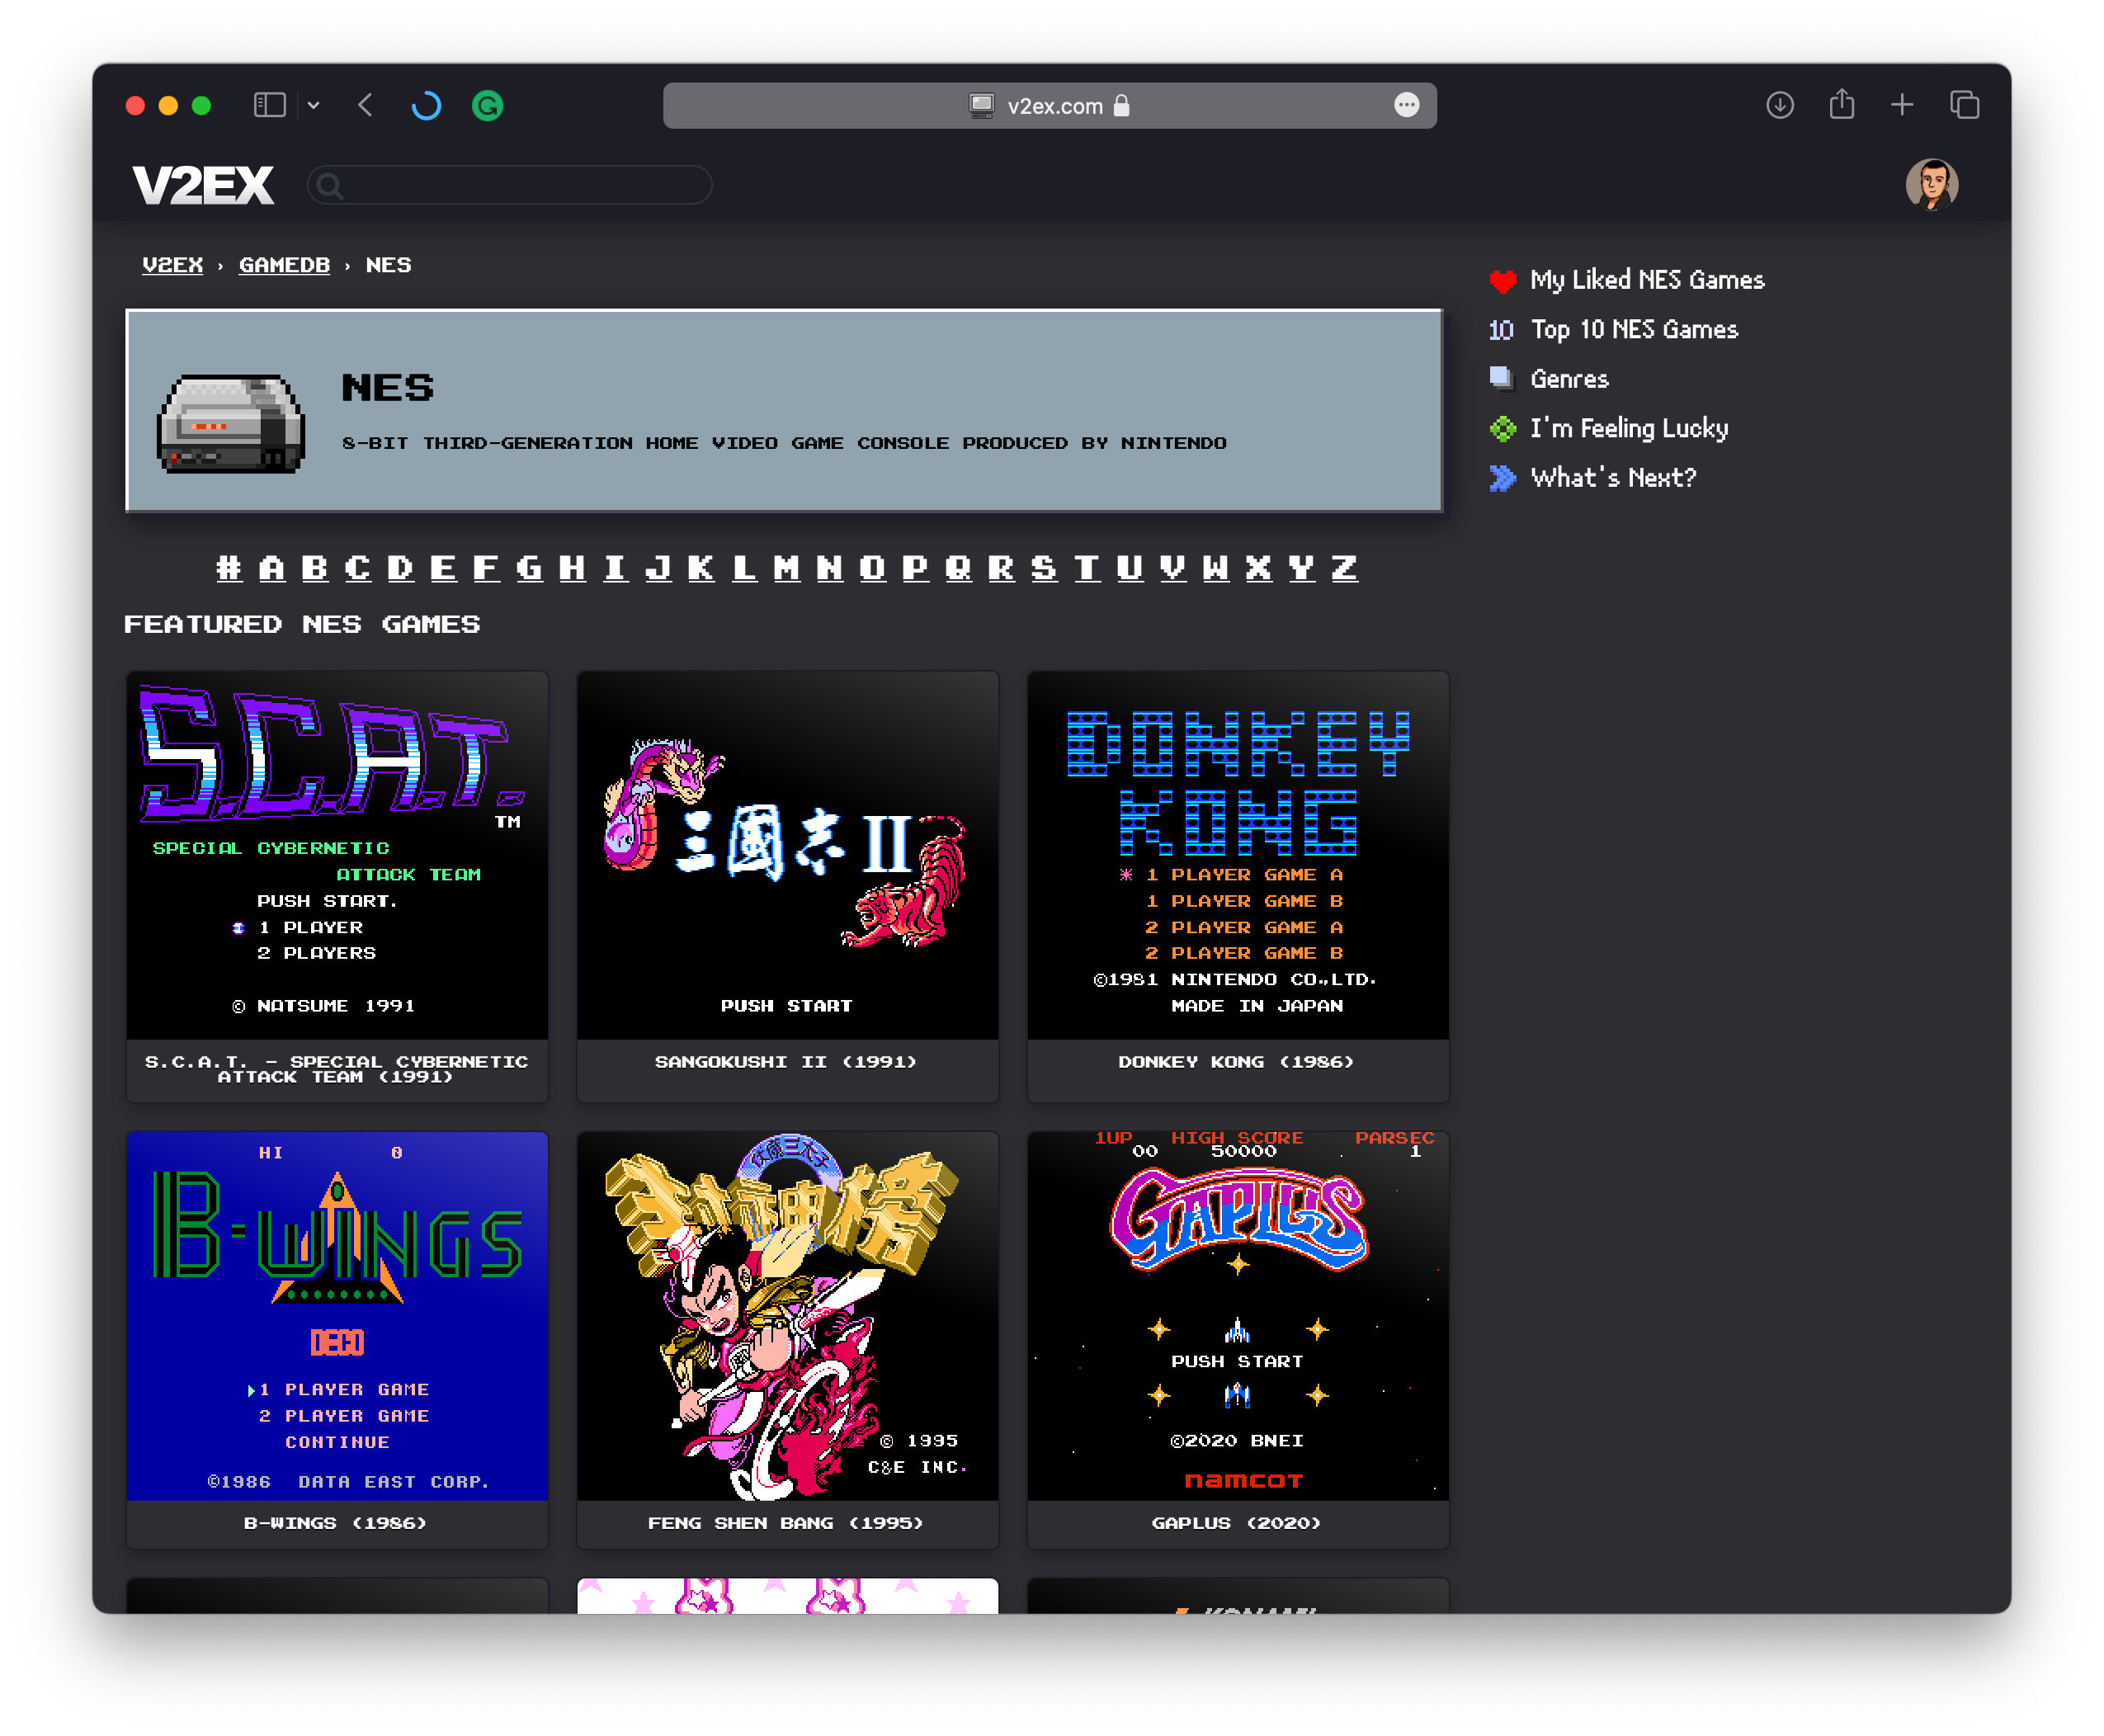Viewport: 2104px width, 1736px height.
Task: Click the S.C.A.T. Special Cybernetic Attack Team caption
Action: 337,1069
